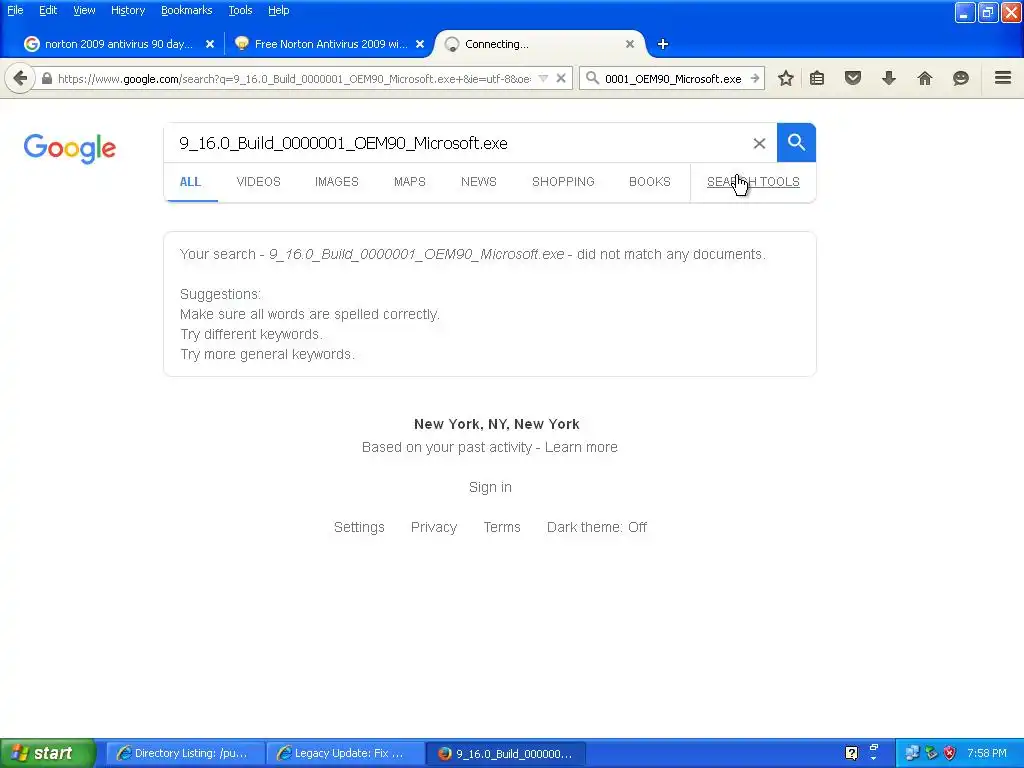Click the help question mark tray icon
This screenshot has height=768, width=1024.
851,754
